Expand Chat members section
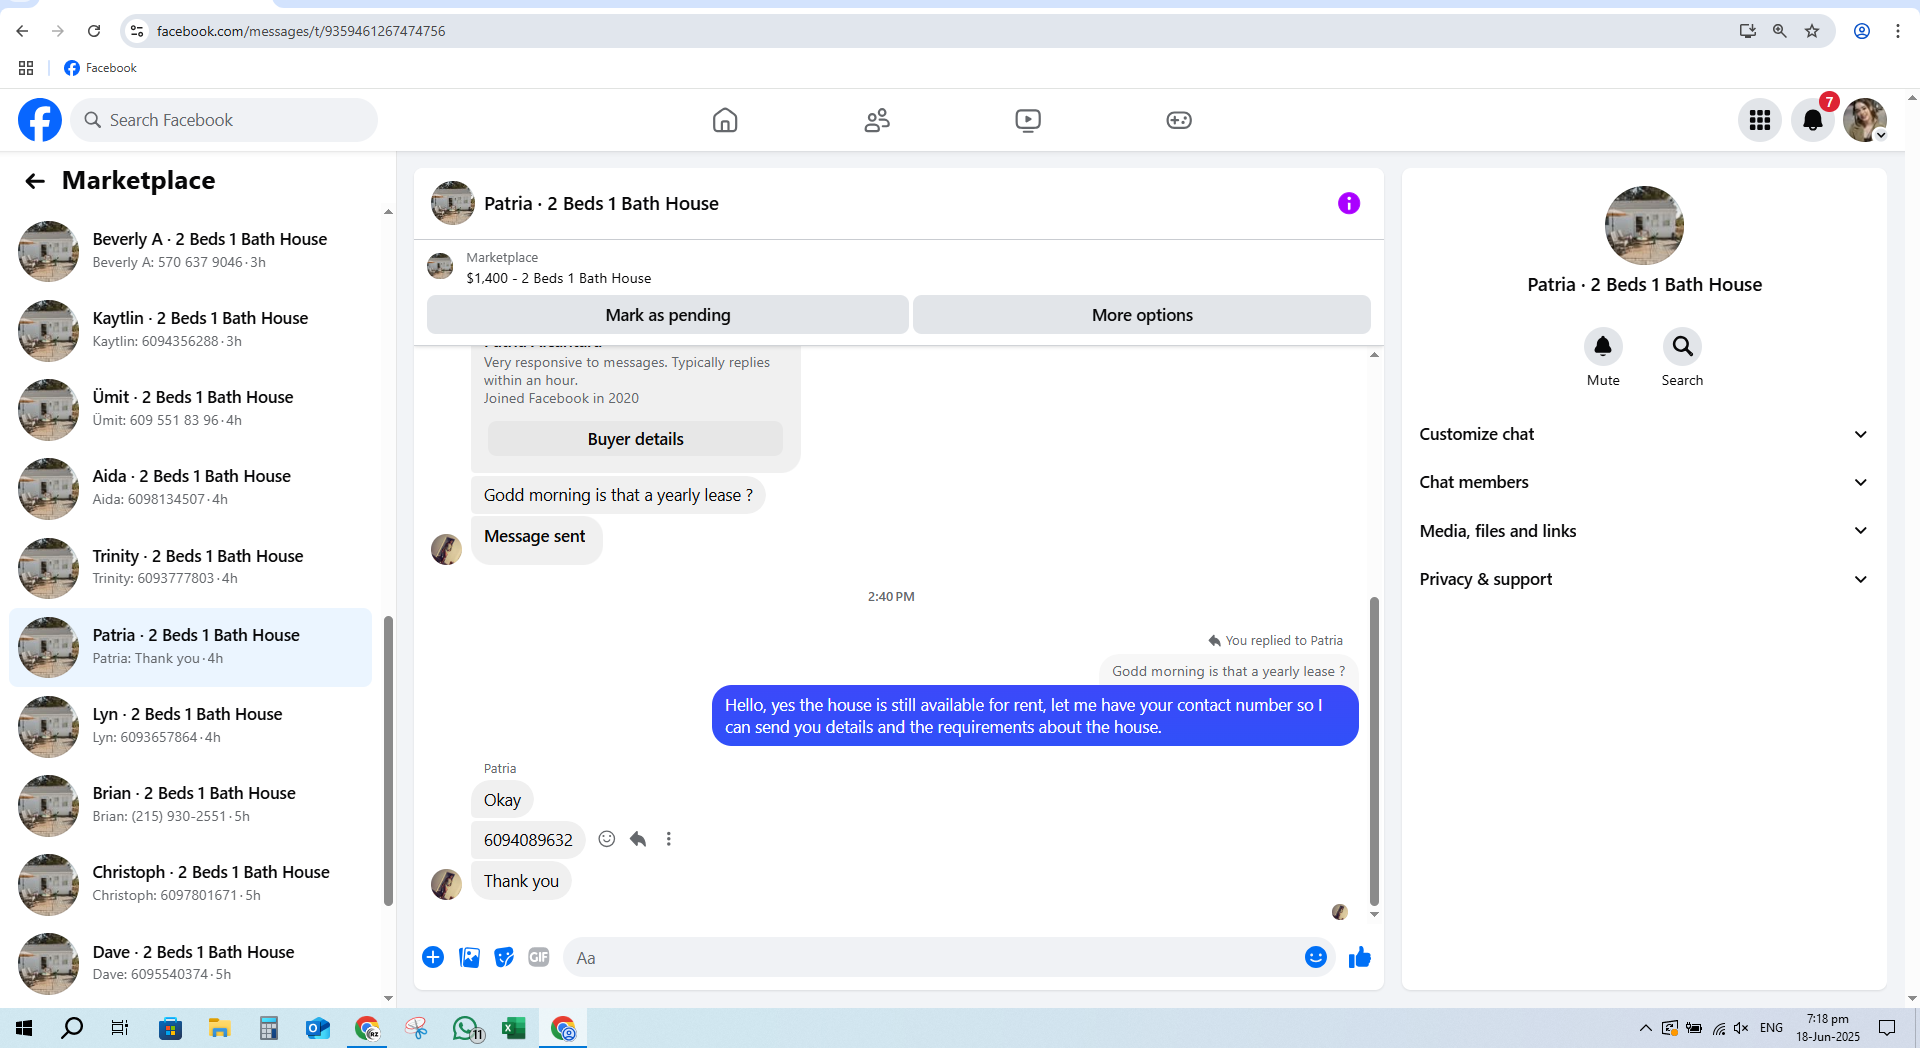This screenshot has height=1048, width=1920. click(1644, 482)
